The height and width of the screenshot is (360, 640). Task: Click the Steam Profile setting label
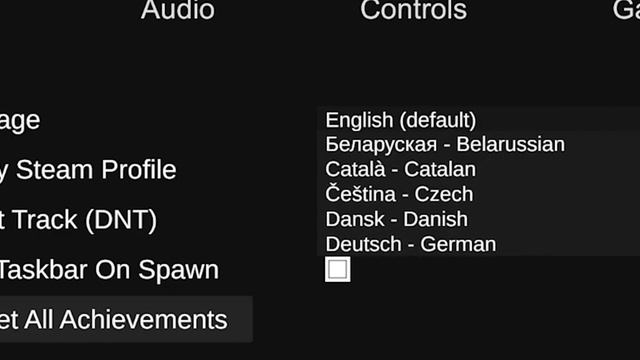point(88,171)
